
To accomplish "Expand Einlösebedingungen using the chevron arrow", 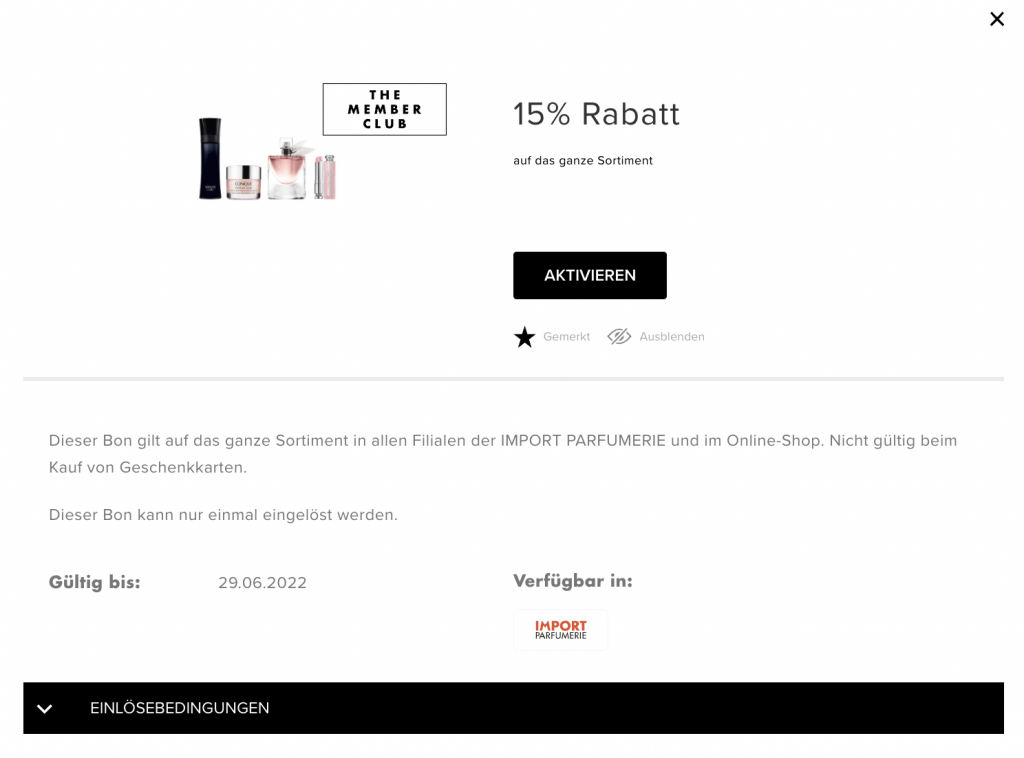I will 44,709.
